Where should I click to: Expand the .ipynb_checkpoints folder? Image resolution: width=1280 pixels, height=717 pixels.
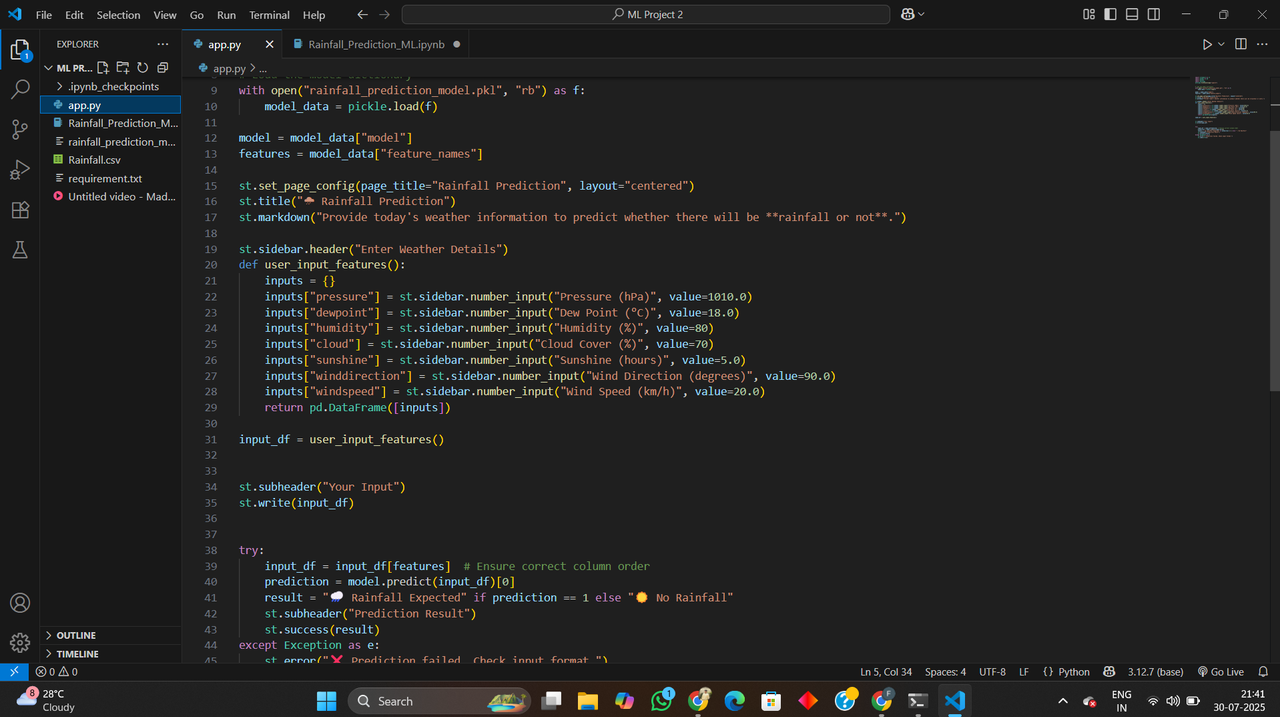(110, 87)
